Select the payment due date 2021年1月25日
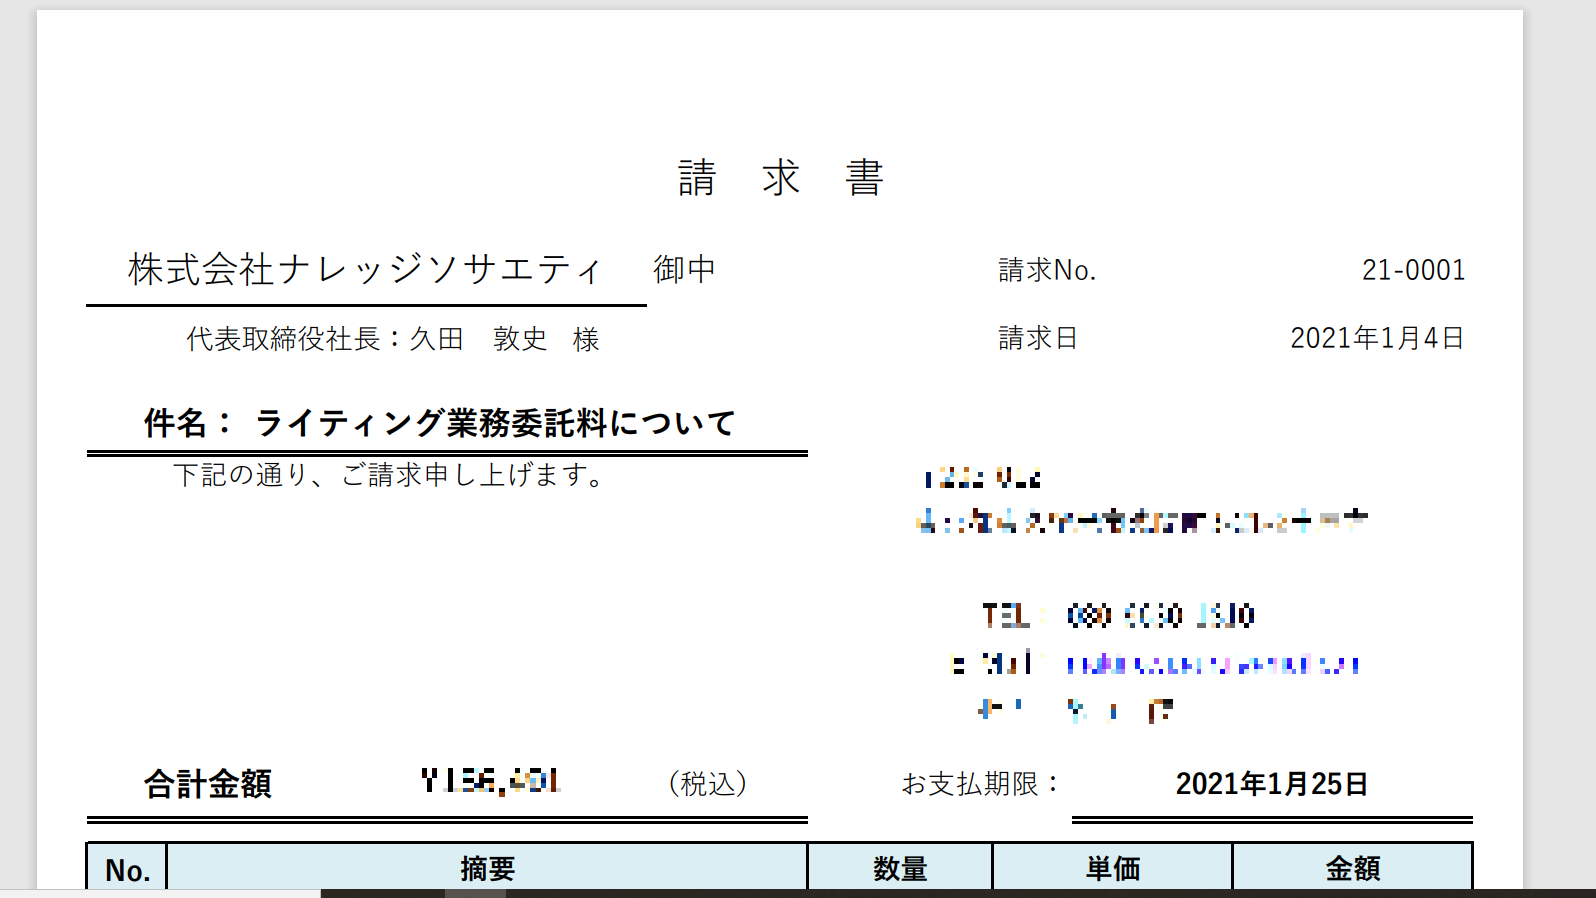The image size is (1596, 898). [x=1271, y=783]
